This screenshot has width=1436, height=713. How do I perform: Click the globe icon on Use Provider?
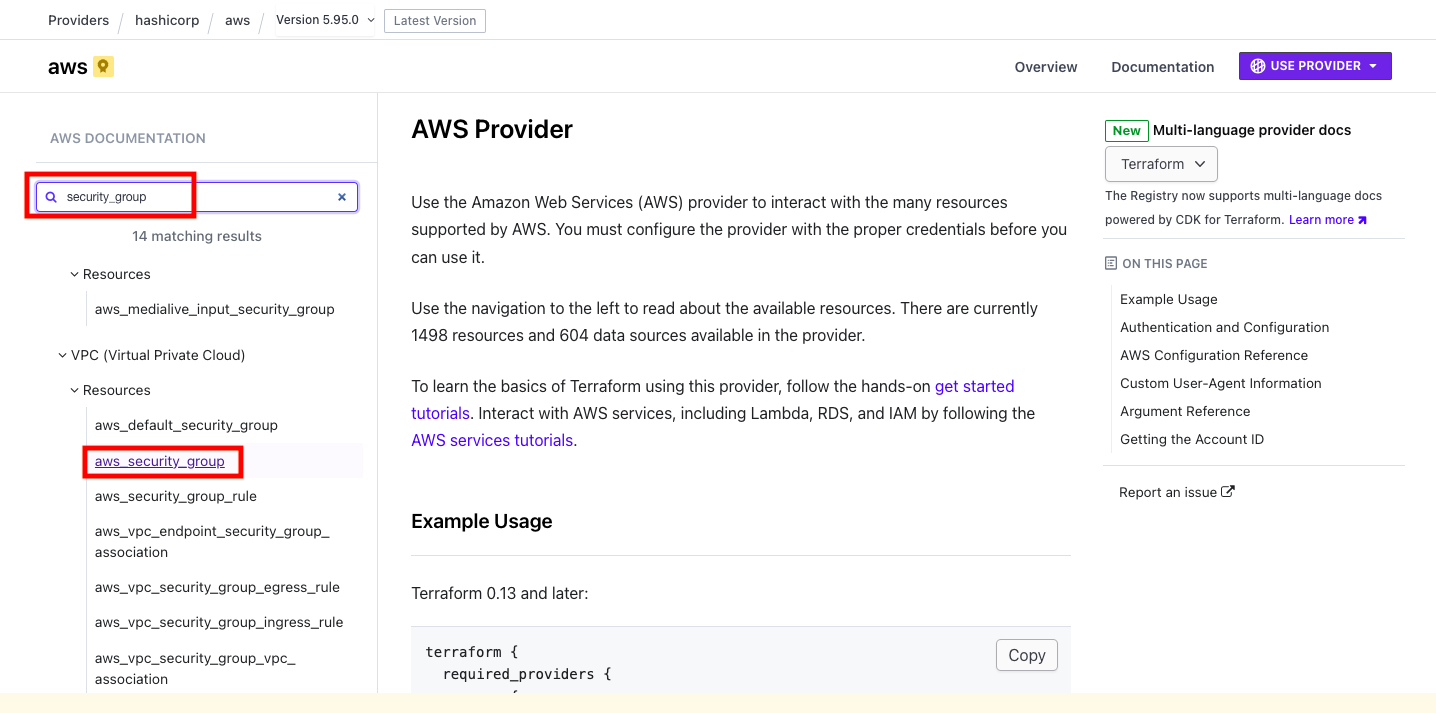coord(1257,66)
